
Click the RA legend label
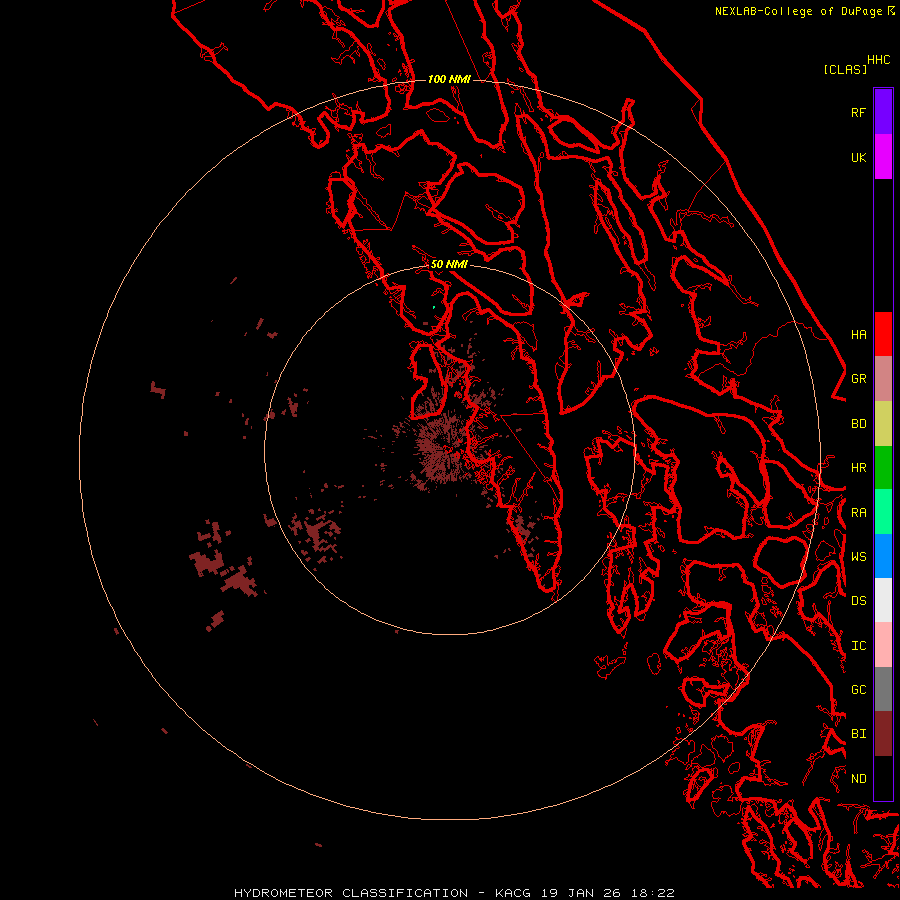[x=858, y=513]
